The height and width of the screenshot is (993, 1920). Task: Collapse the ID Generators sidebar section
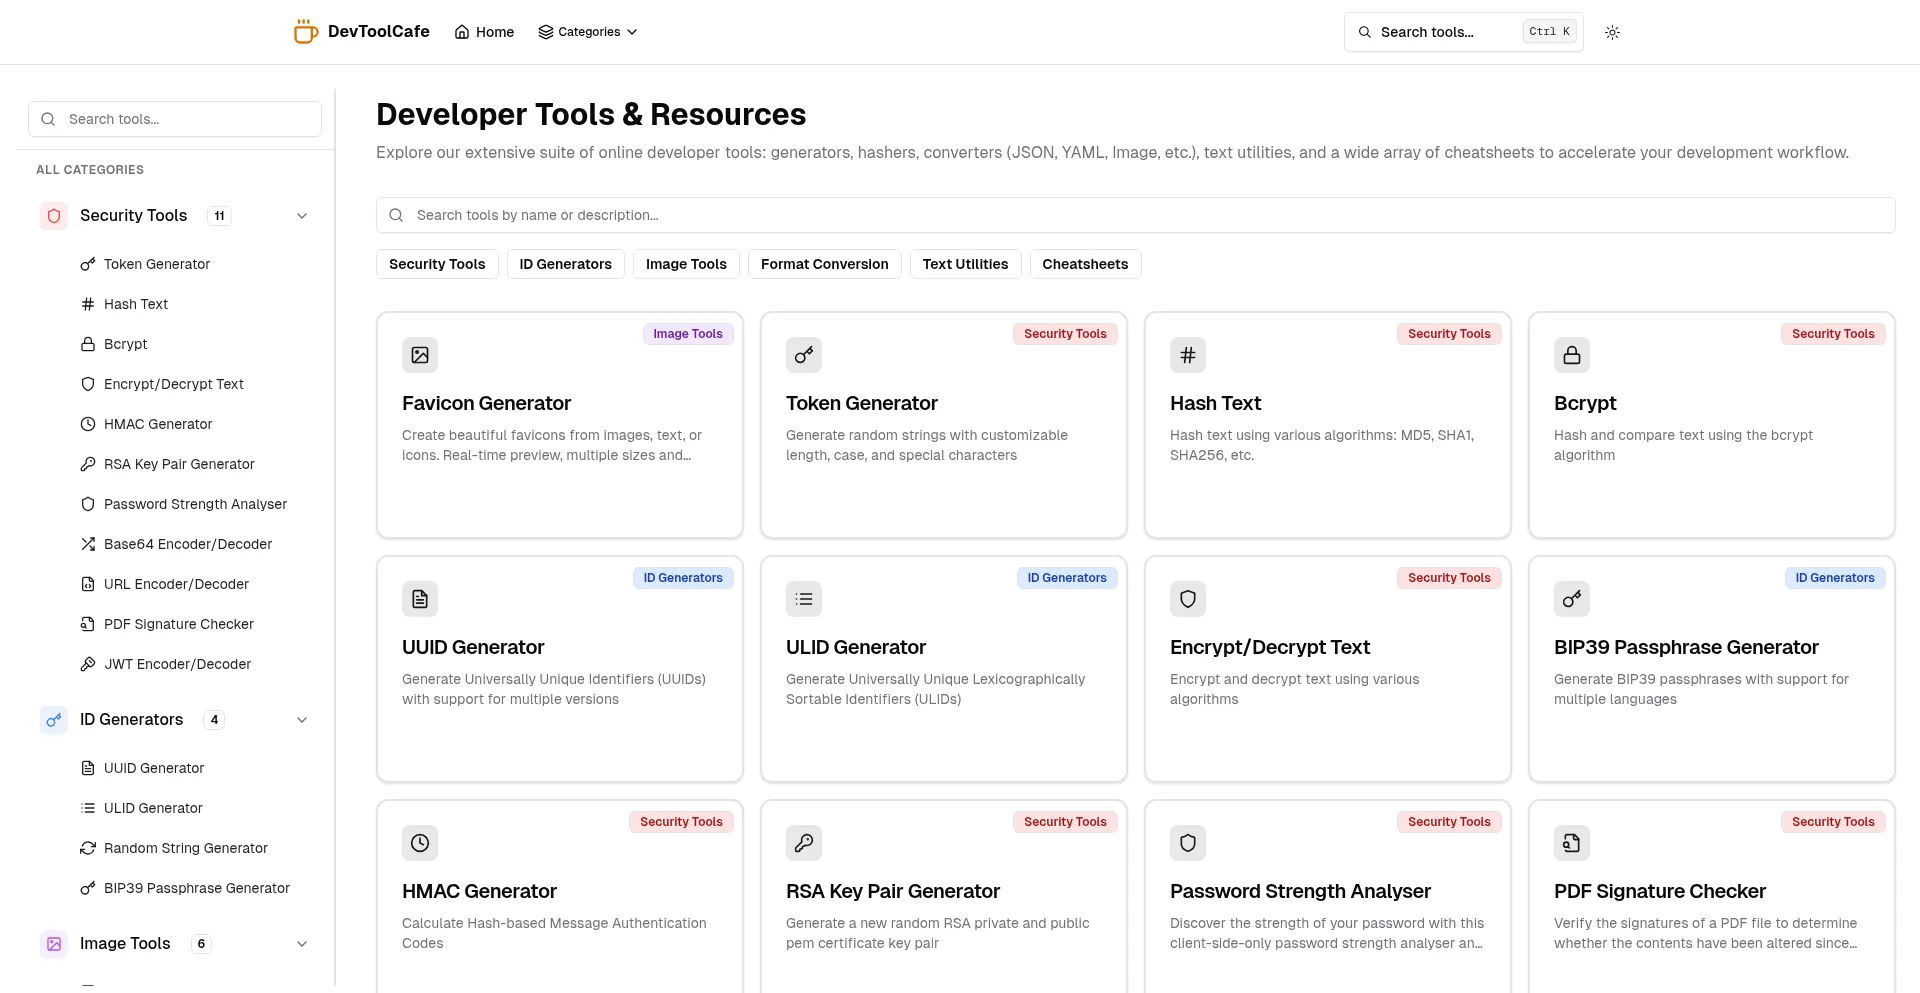tap(302, 720)
